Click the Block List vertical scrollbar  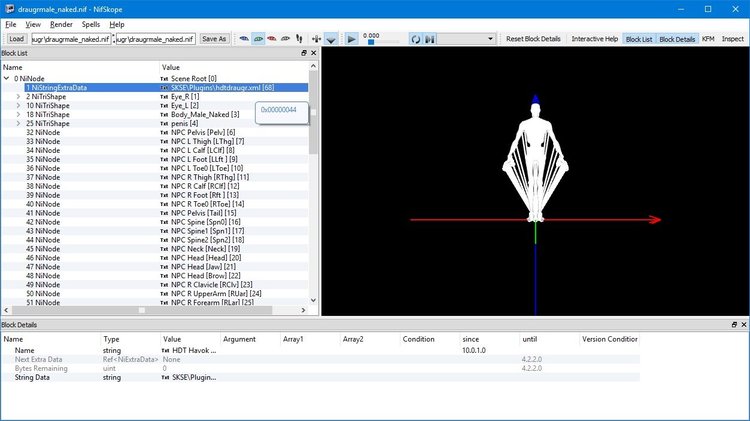(x=313, y=113)
